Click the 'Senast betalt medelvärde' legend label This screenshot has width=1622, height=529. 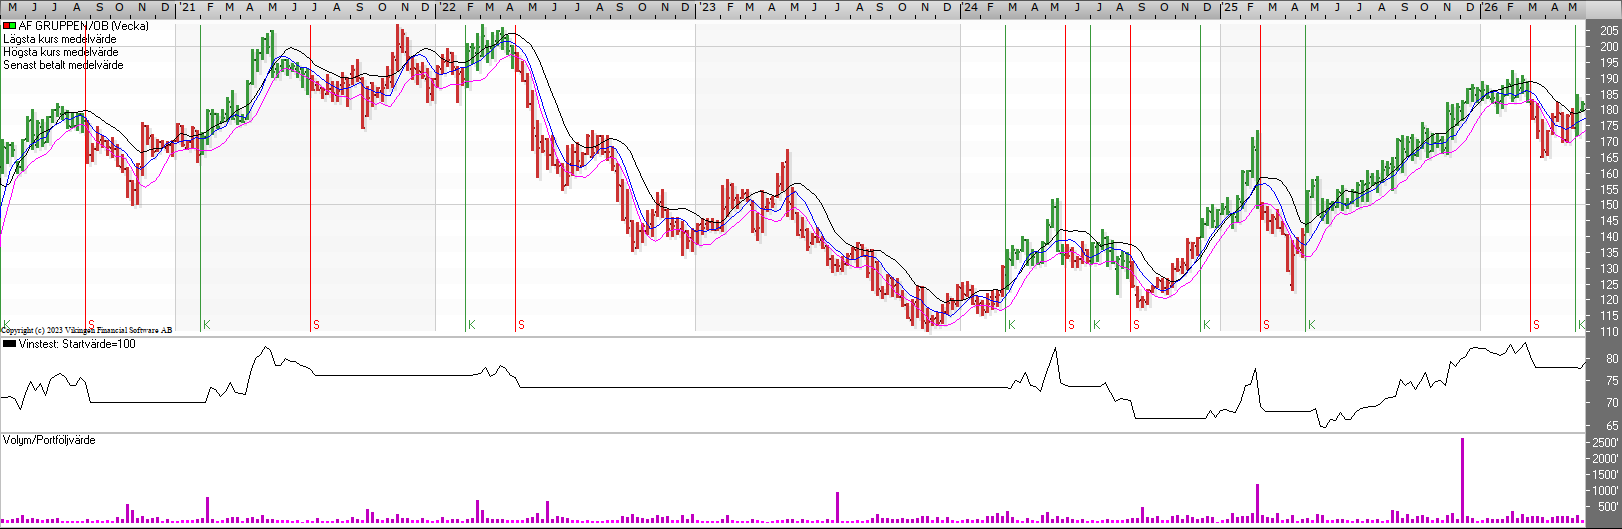click(x=64, y=65)
